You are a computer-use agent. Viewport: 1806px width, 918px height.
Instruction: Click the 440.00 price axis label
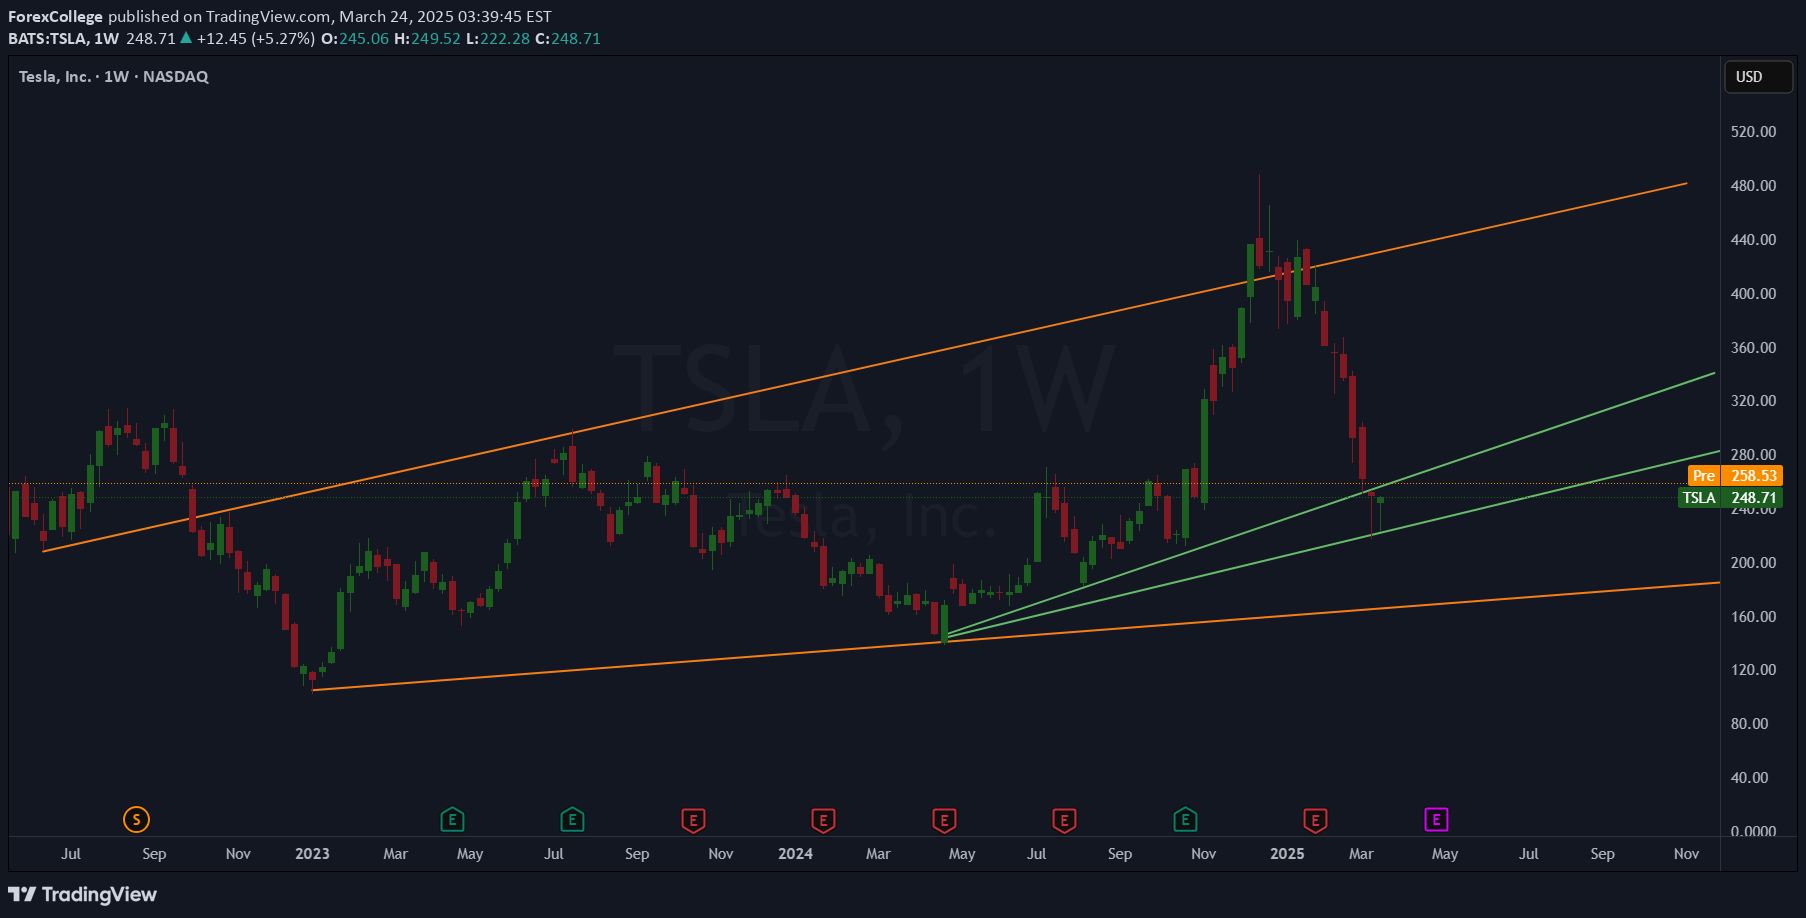1754,240
